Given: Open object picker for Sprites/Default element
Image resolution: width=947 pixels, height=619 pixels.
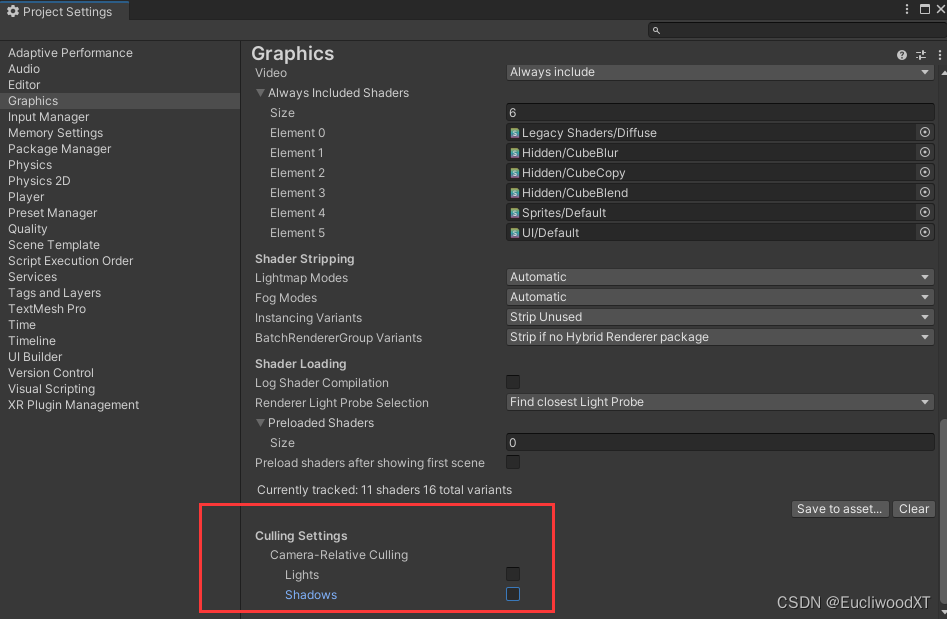Looking at the screenshot, I should (x=924, y=212).
